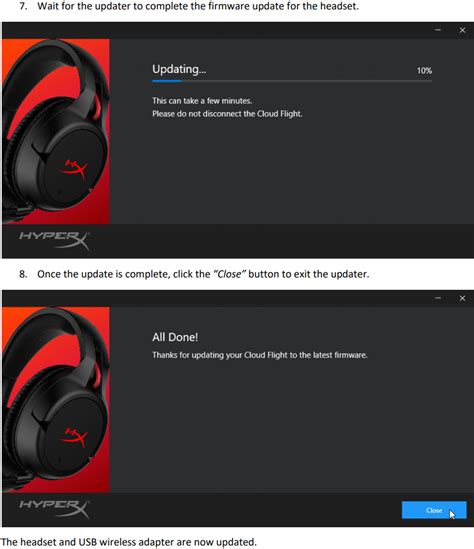Close the All Done window with X
The height and width of the screenshot is (549, 474).
(x=462, y=298)
